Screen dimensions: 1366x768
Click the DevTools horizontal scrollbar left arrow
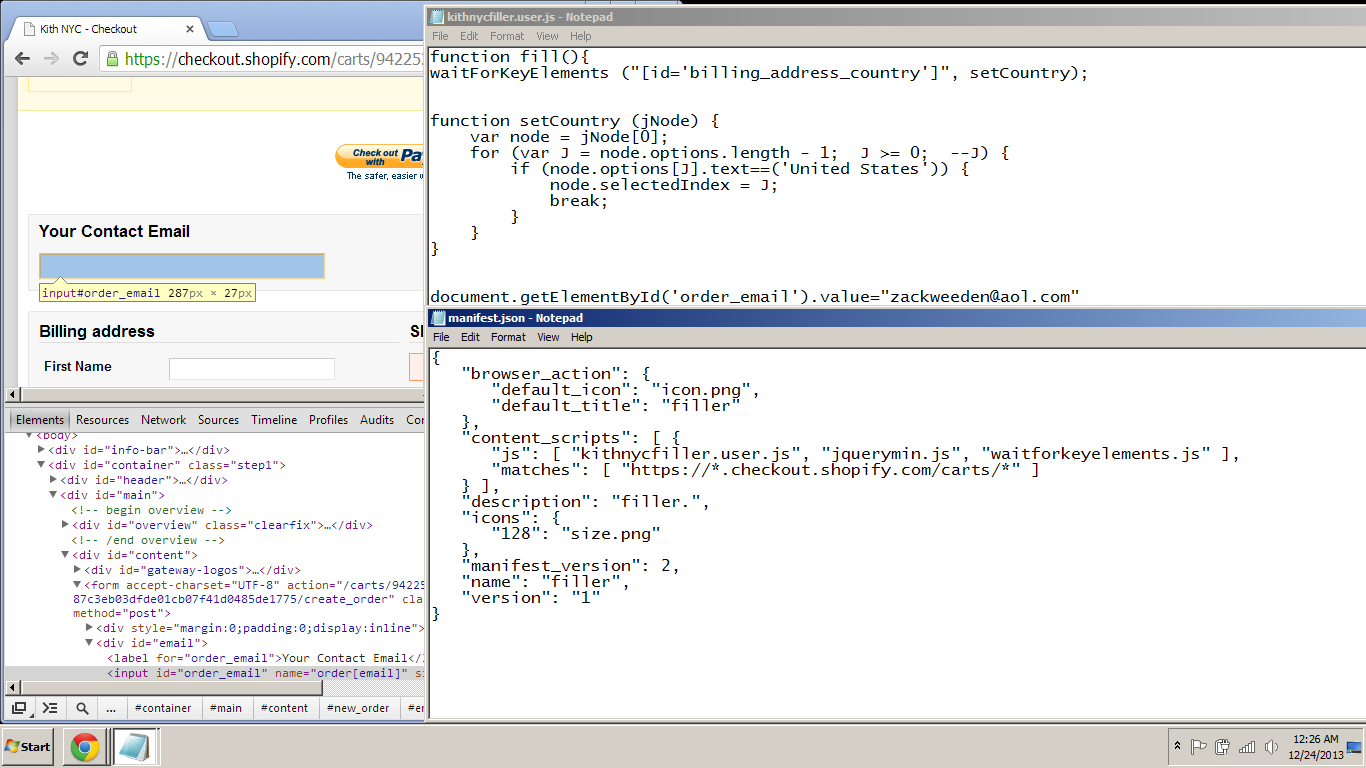click(12, 688)
